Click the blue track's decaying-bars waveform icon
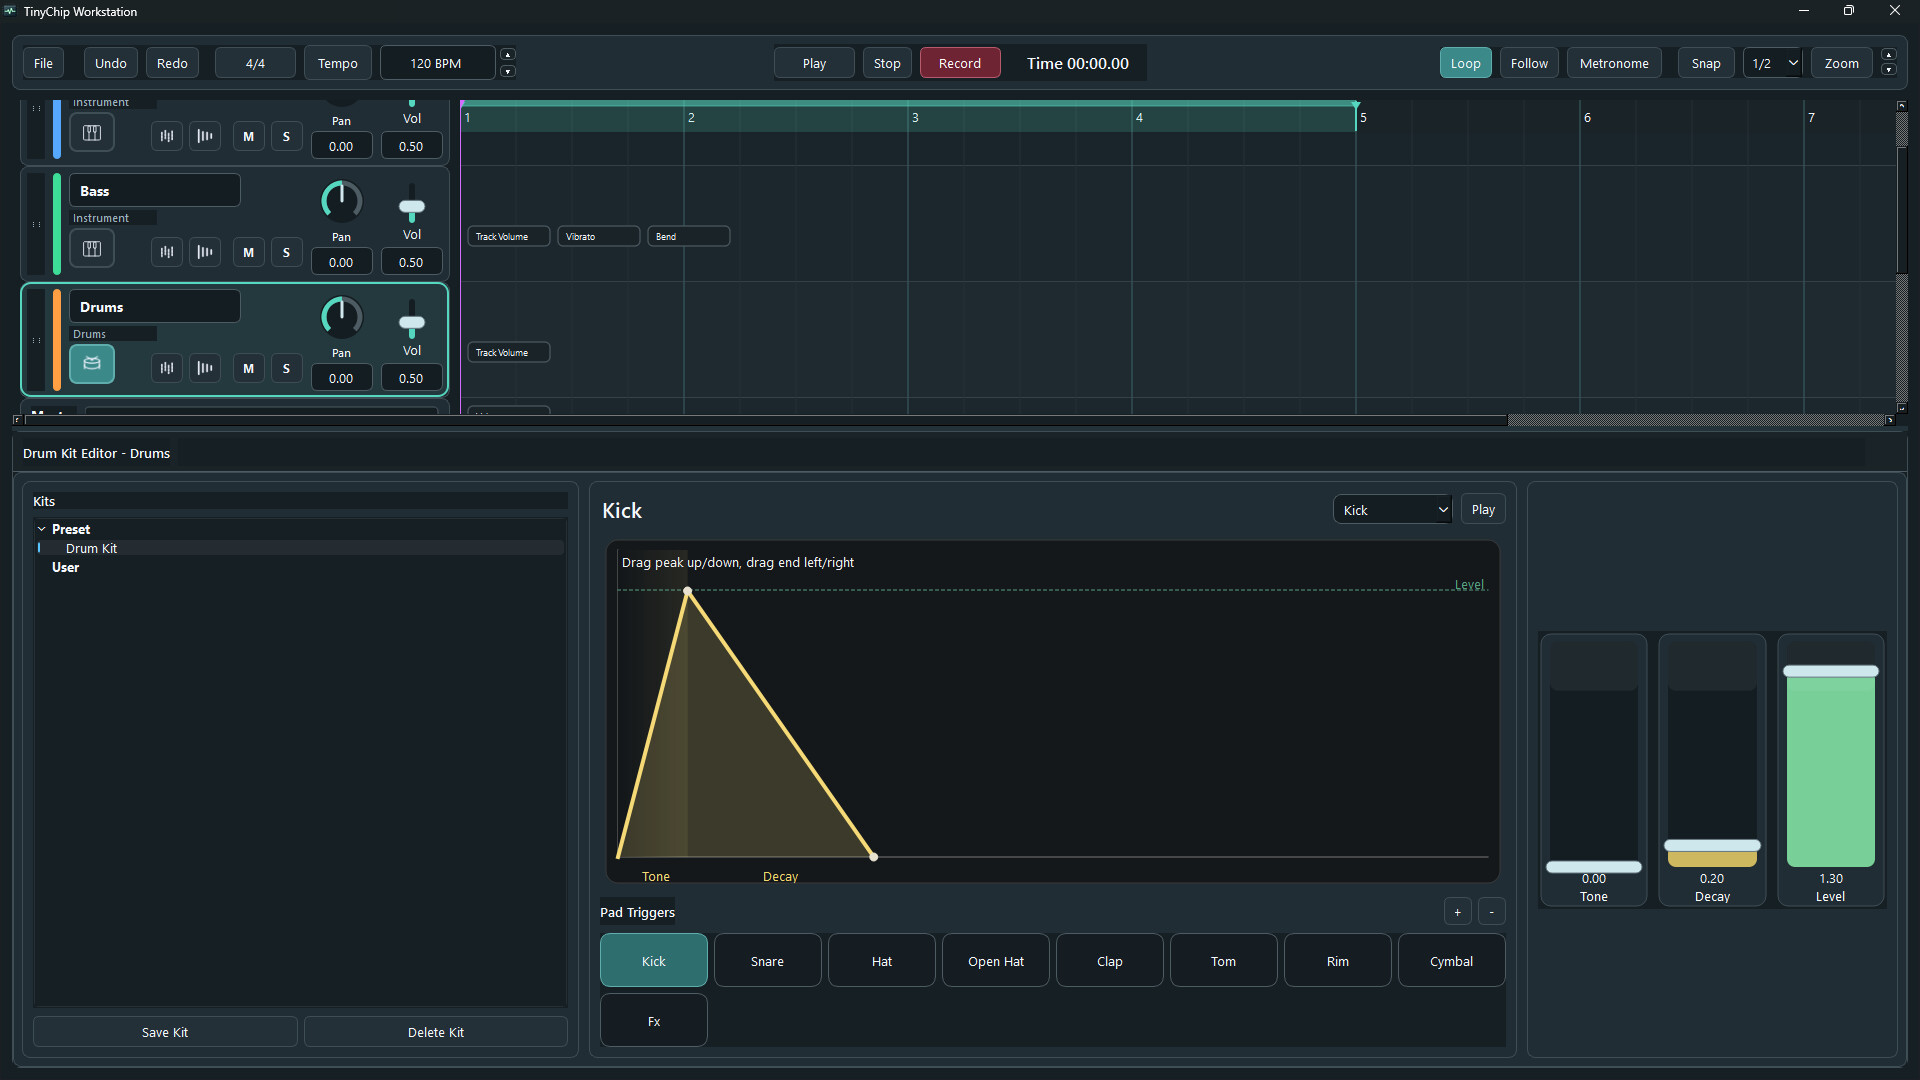Image resolution: width=1920 pixels, height=1080 pixels. 205,137
